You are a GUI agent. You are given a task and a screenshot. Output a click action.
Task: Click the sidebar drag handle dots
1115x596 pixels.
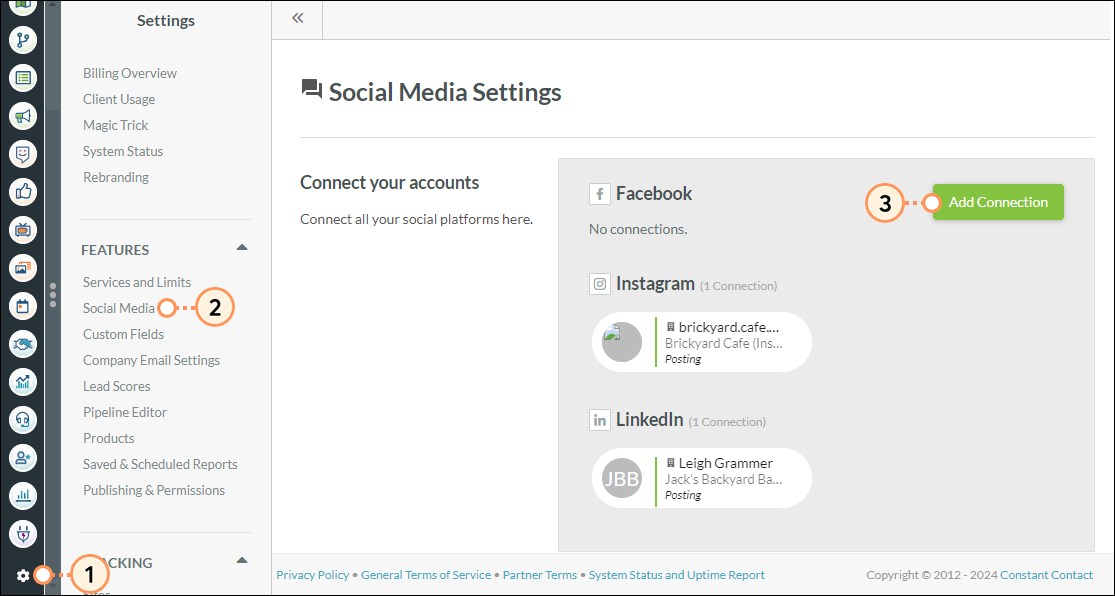53,295
